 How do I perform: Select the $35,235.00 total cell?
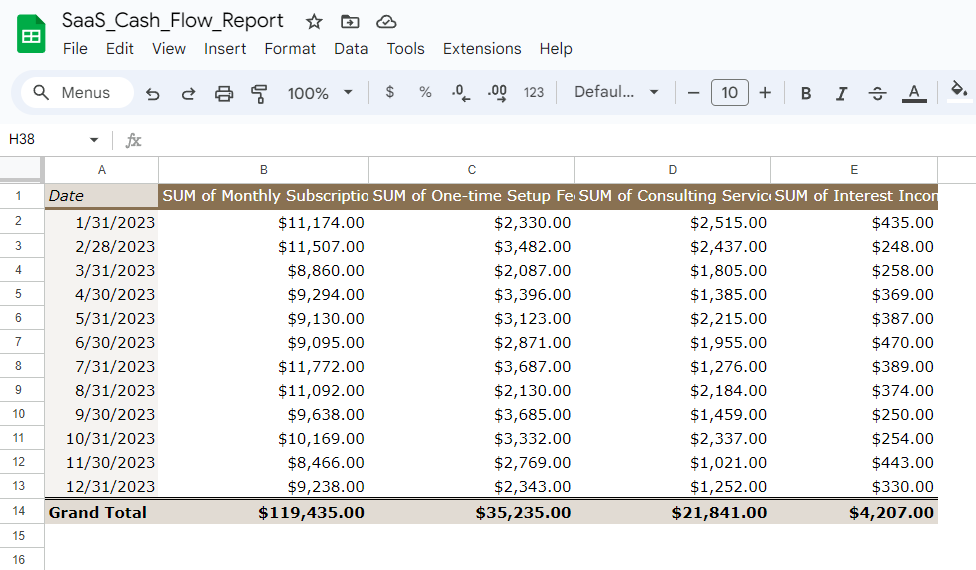click(x=471, y=512)
